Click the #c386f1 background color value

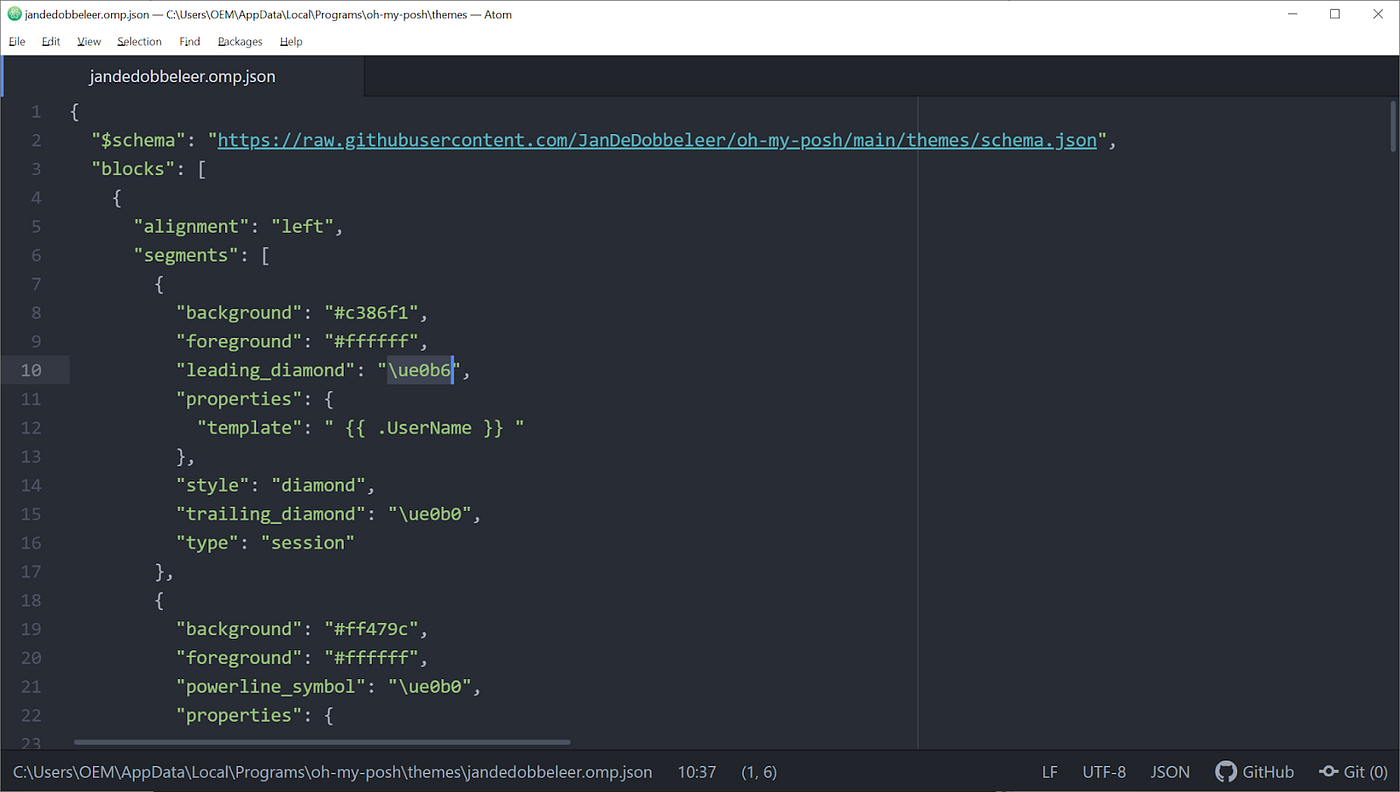click(x=371, y=312)
